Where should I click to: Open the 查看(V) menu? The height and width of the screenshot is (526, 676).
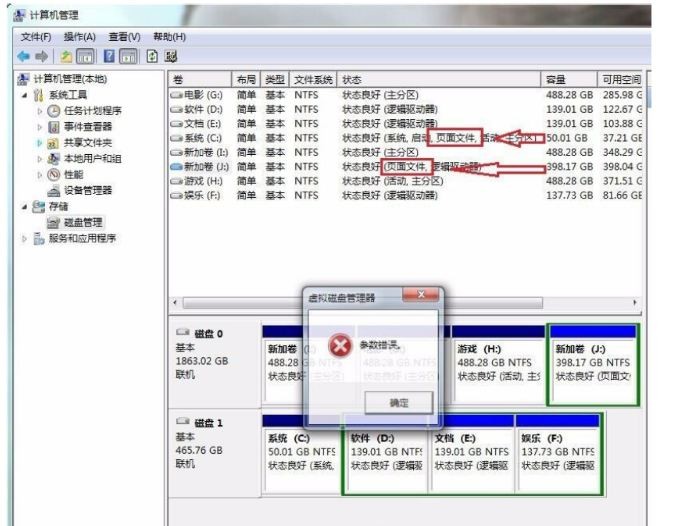click(x=124, y=37)
